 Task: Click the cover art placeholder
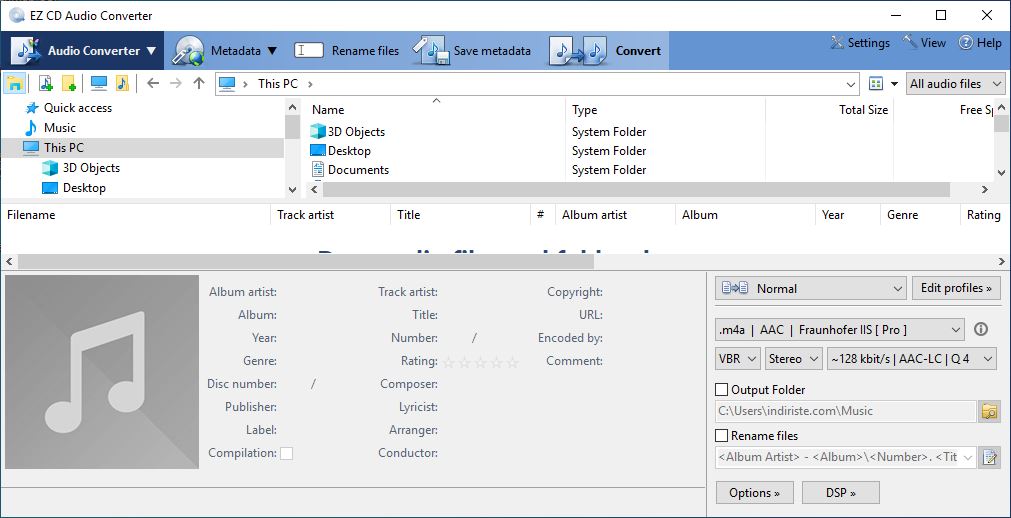[102, 372]
